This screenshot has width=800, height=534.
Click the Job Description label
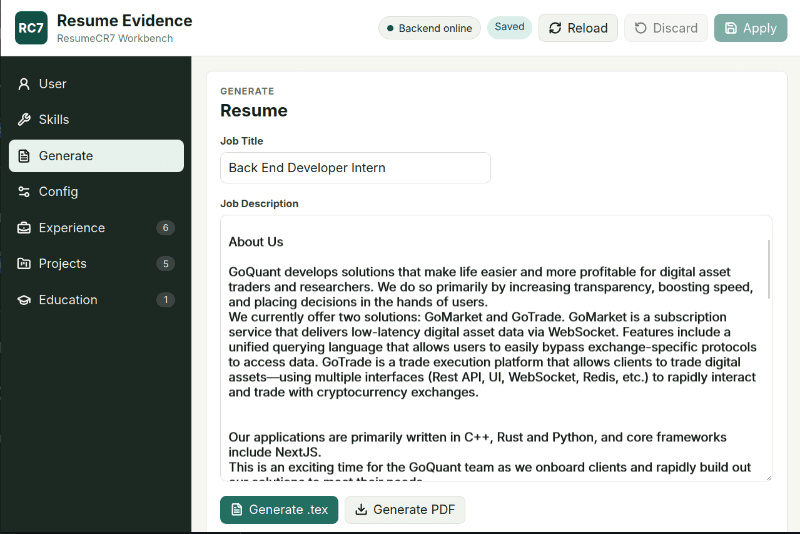(x=259, y=204)
